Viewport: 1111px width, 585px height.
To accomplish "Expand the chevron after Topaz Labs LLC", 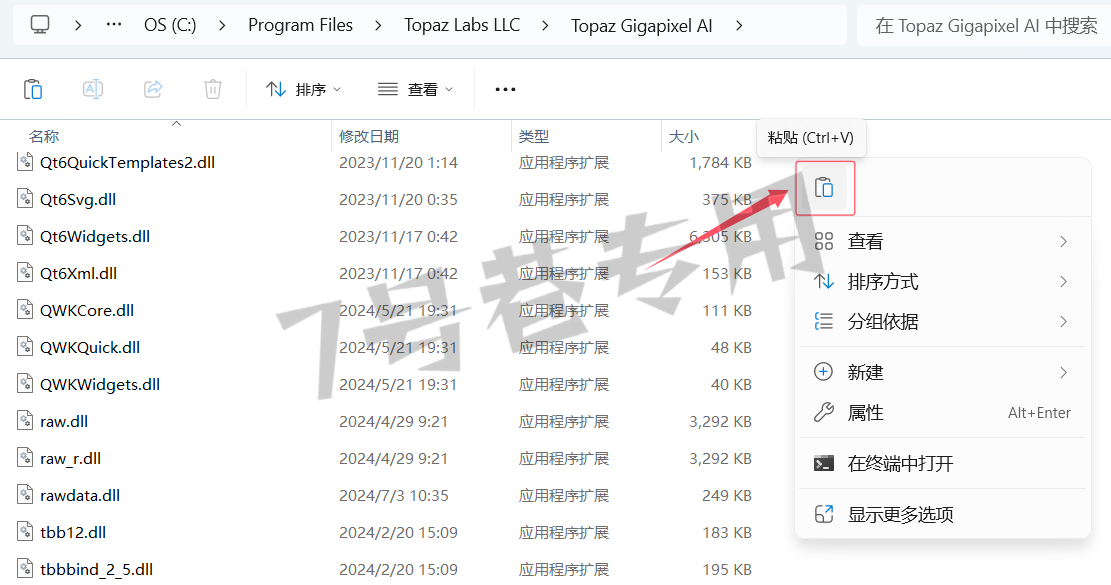I will point(545,25).
